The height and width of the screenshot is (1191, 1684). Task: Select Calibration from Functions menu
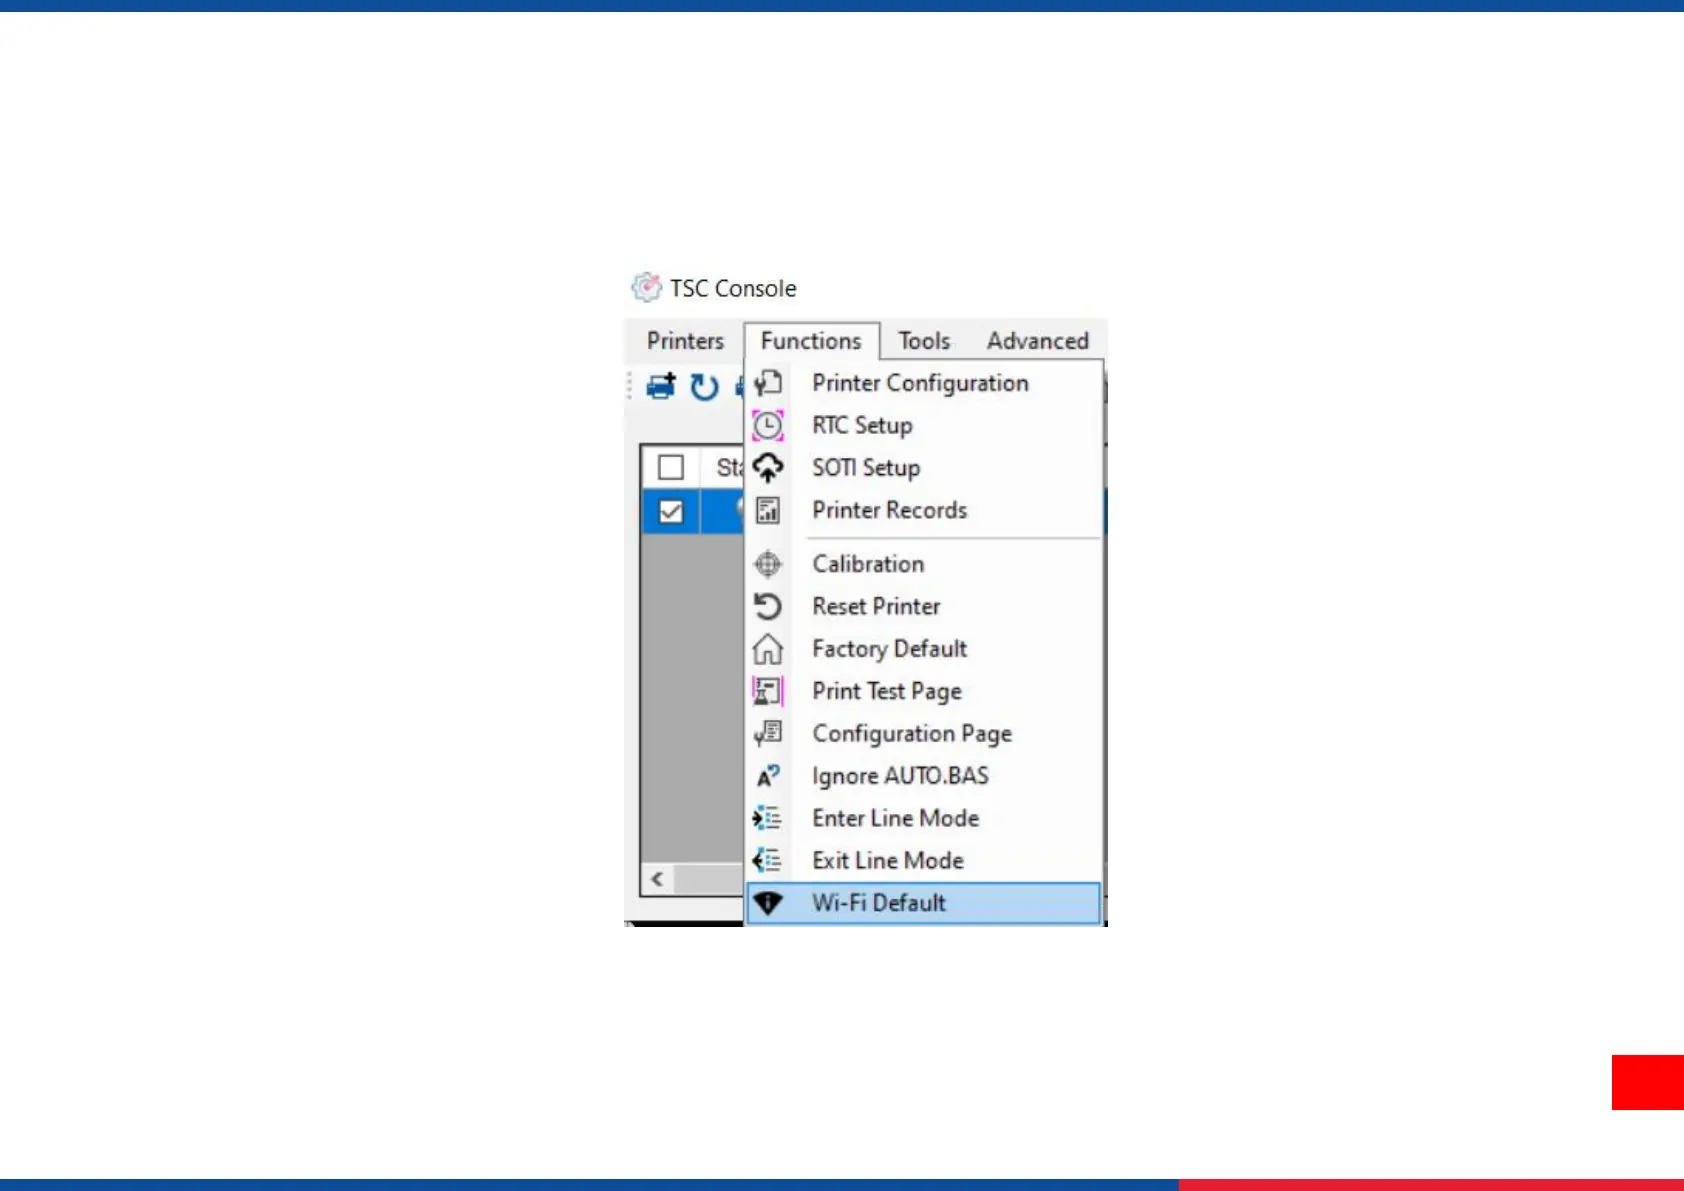[924, 564]
